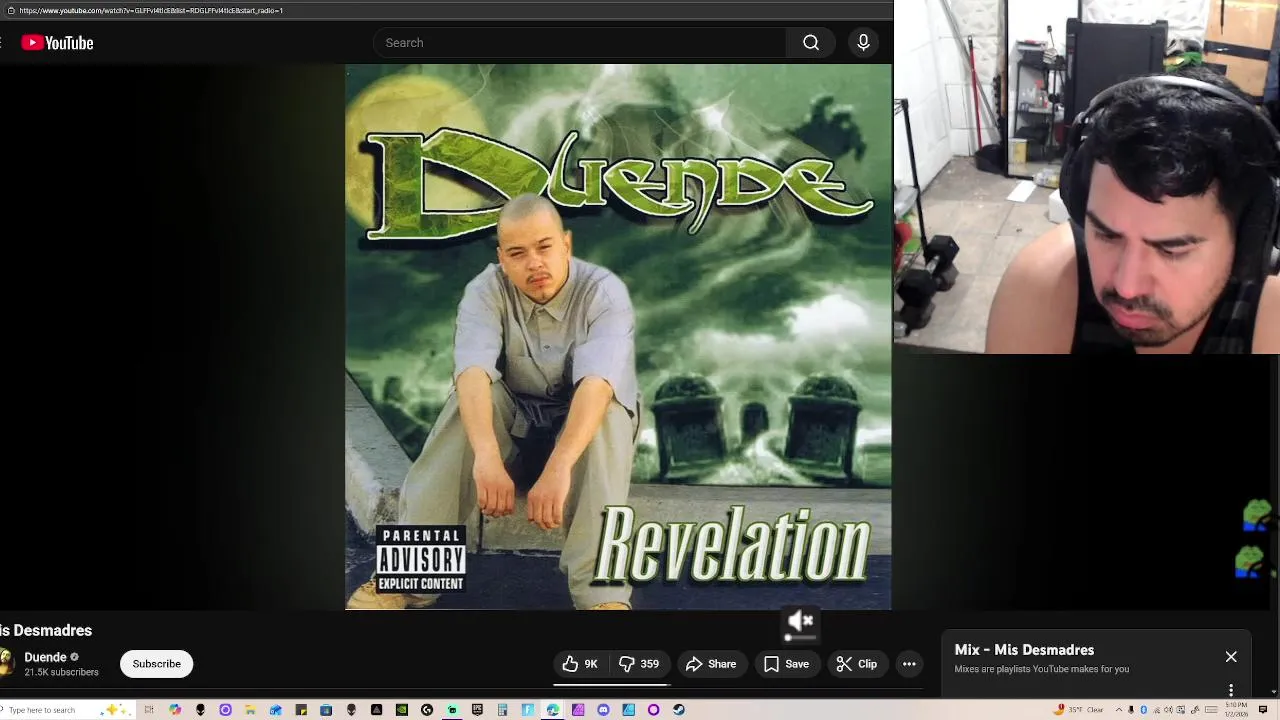
Task: Open the Wi-Fi network tray icon
Action: click(1157, 710)
